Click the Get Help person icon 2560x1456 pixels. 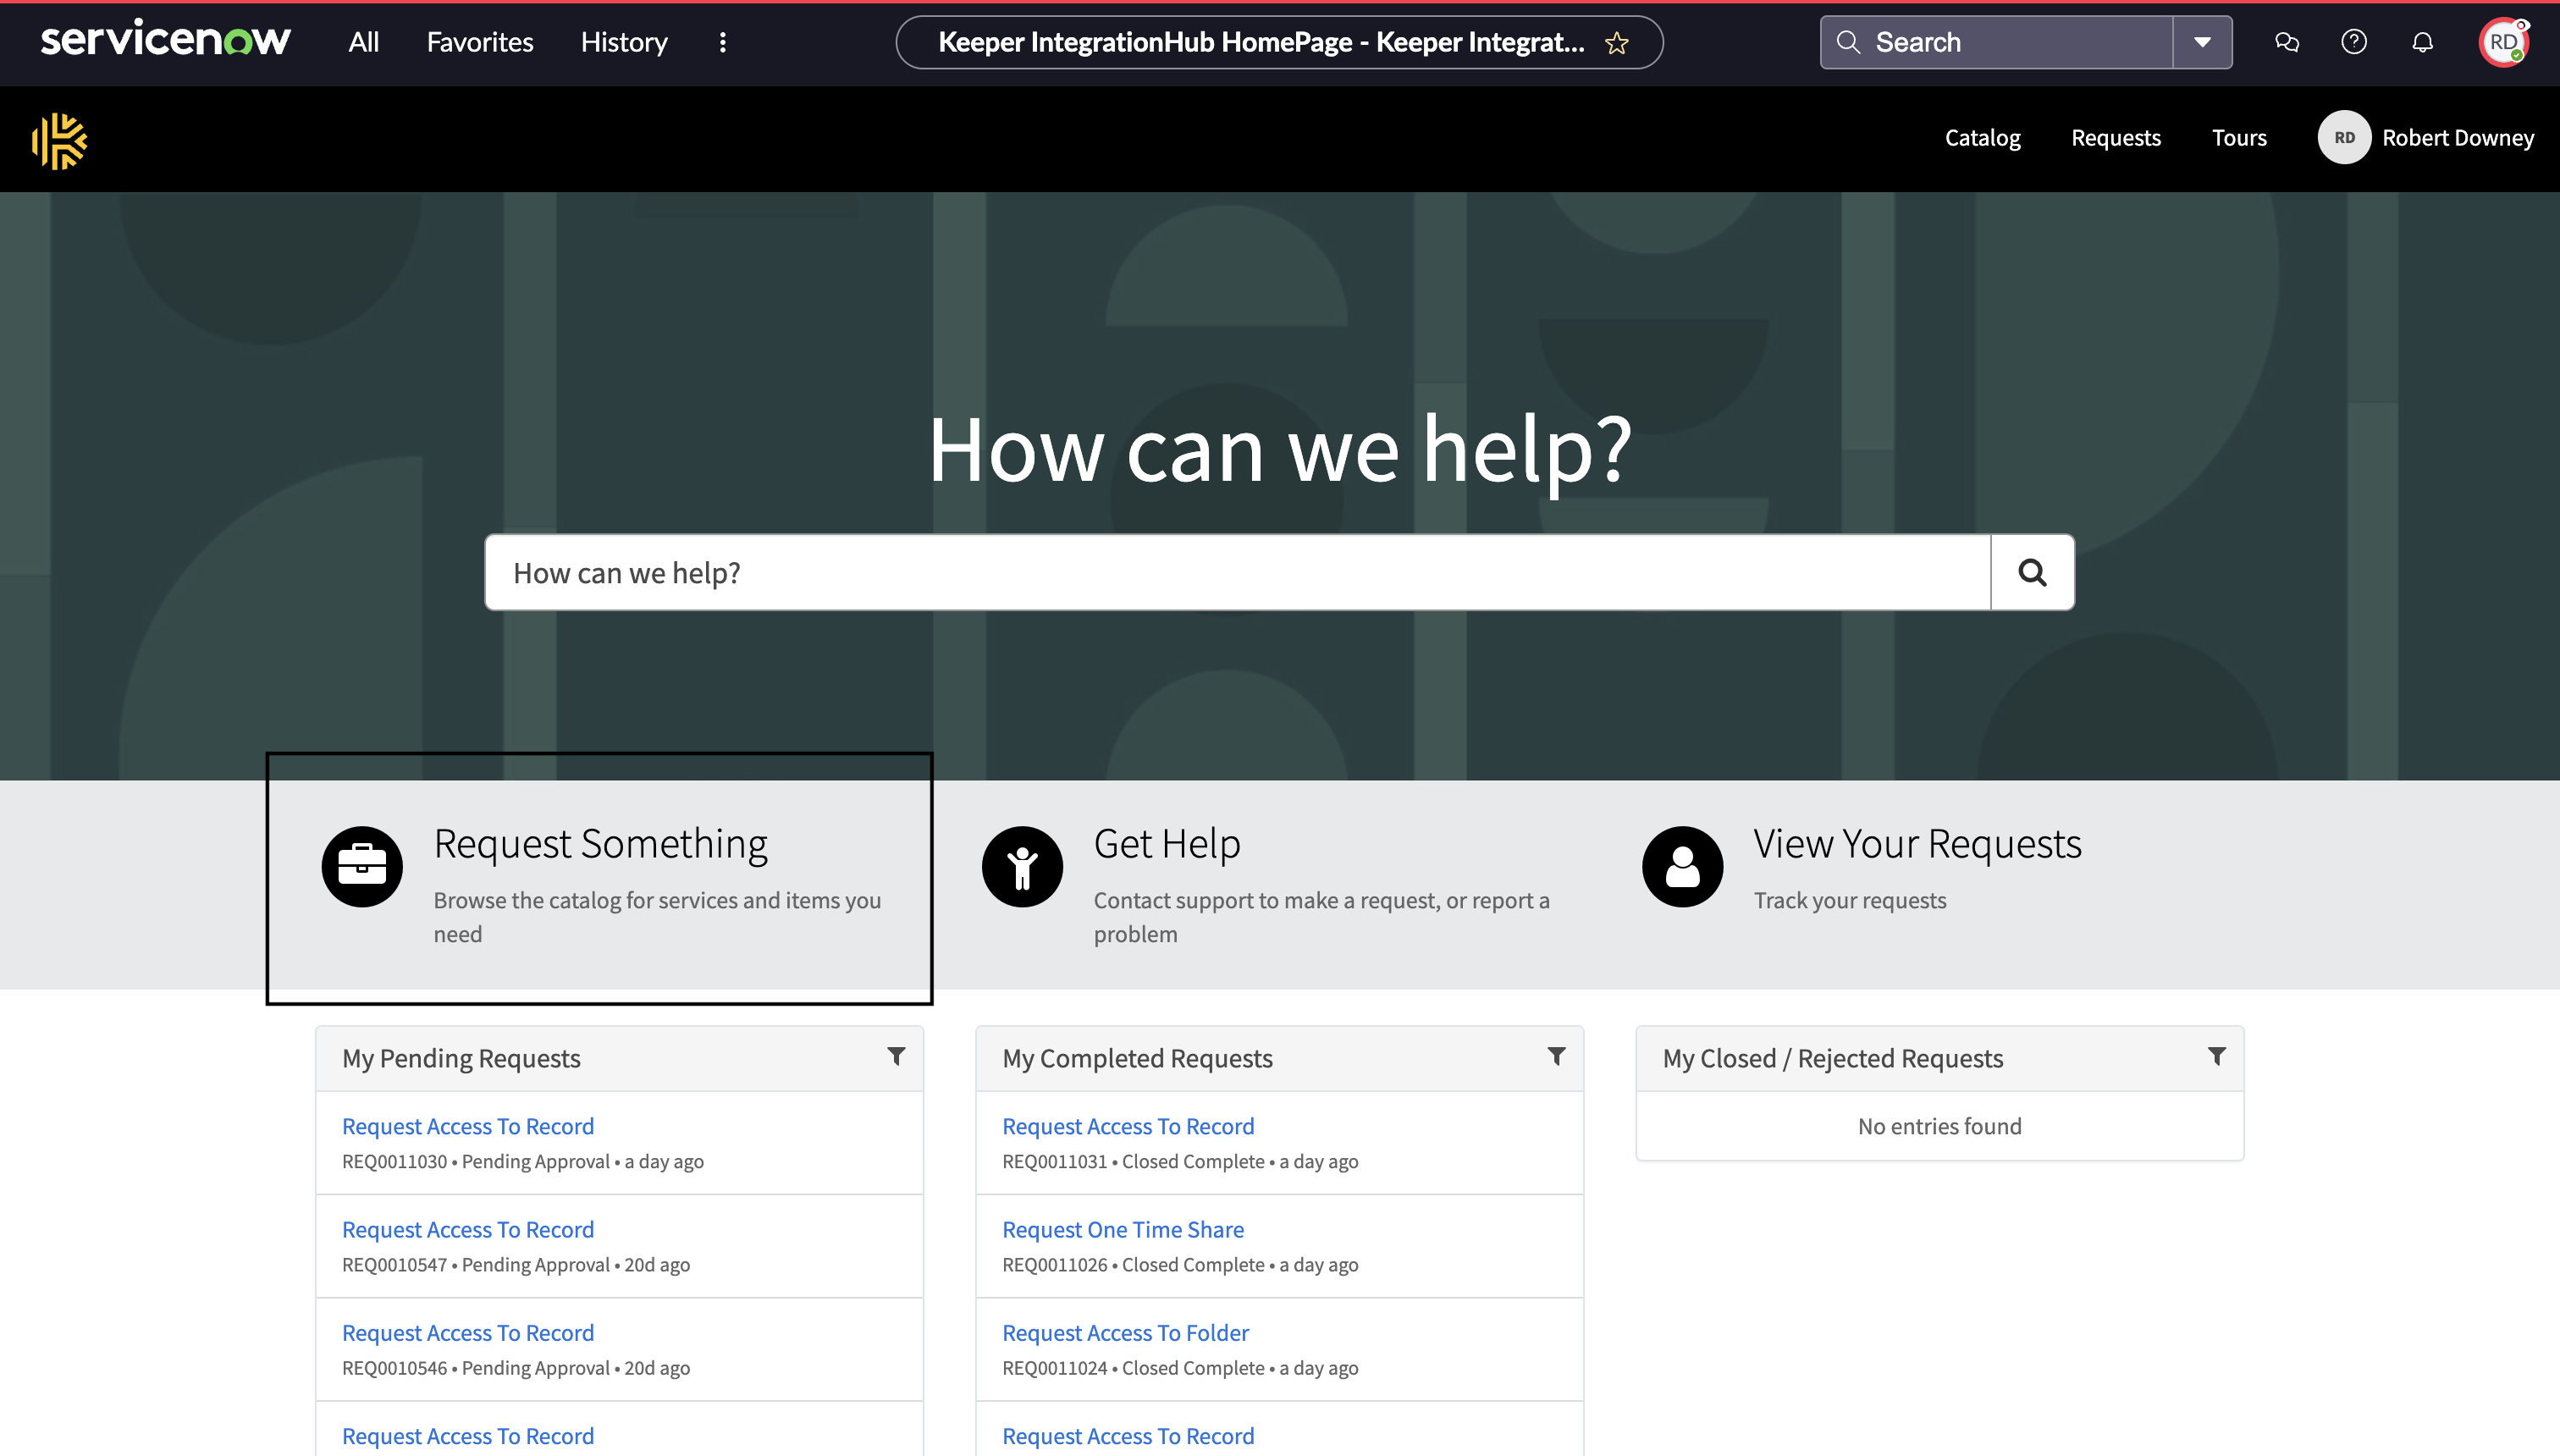[x=1022, y=866]
